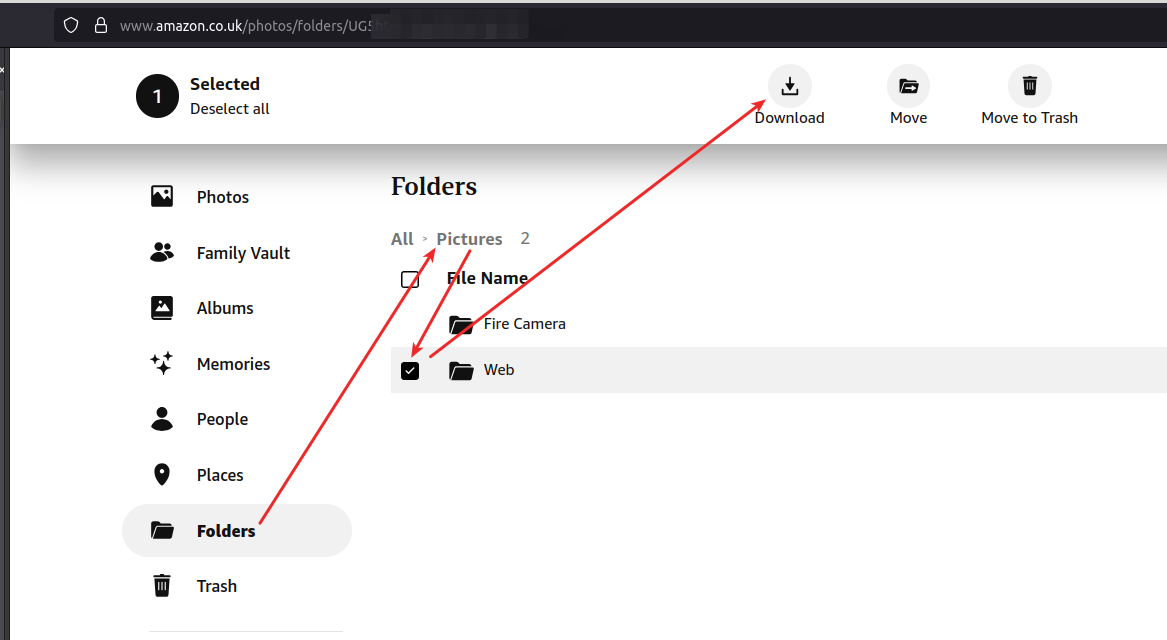This screenshot has width=1167, height=640.
Task: Click the padlock site security icon
Action: click(x=101, y=25)
